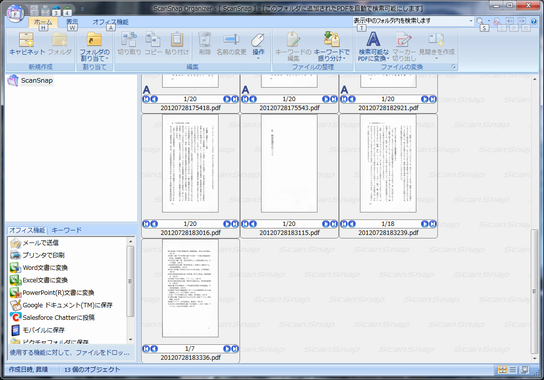This screenshot has width=544, height=380.
Task: Switch to the 表示 ribbon tab
Action: [72, 22]
